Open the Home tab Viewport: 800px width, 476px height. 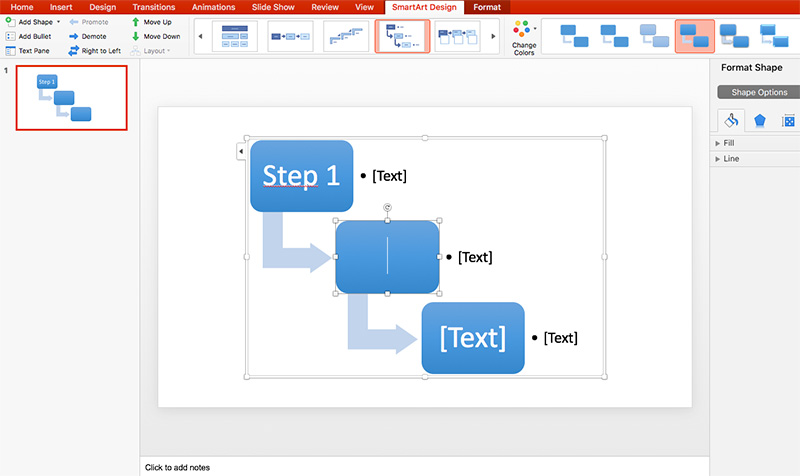tap(22, 7)
